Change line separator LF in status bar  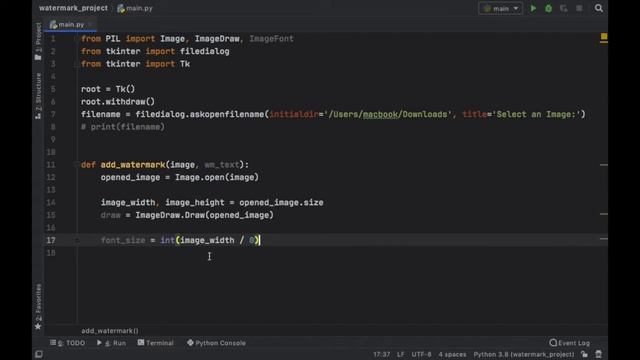pyautogui.click(x=400, y=354)
